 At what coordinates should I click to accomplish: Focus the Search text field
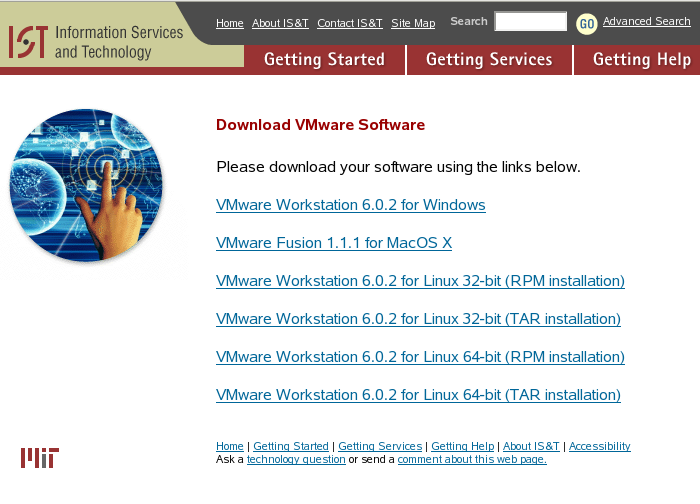click(531, 21)
